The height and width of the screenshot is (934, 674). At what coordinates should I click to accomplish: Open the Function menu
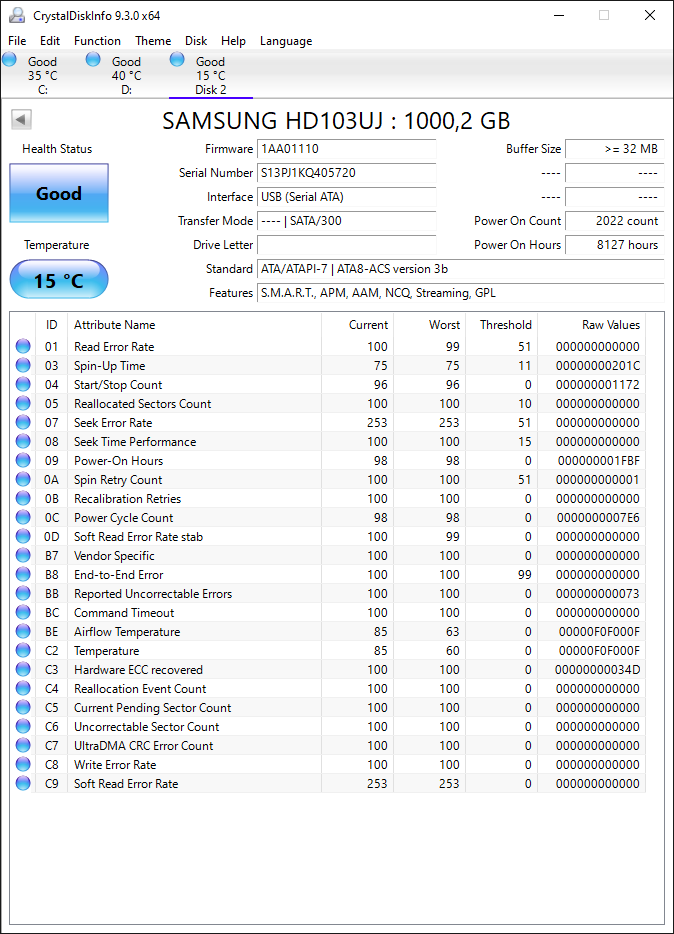97,41
